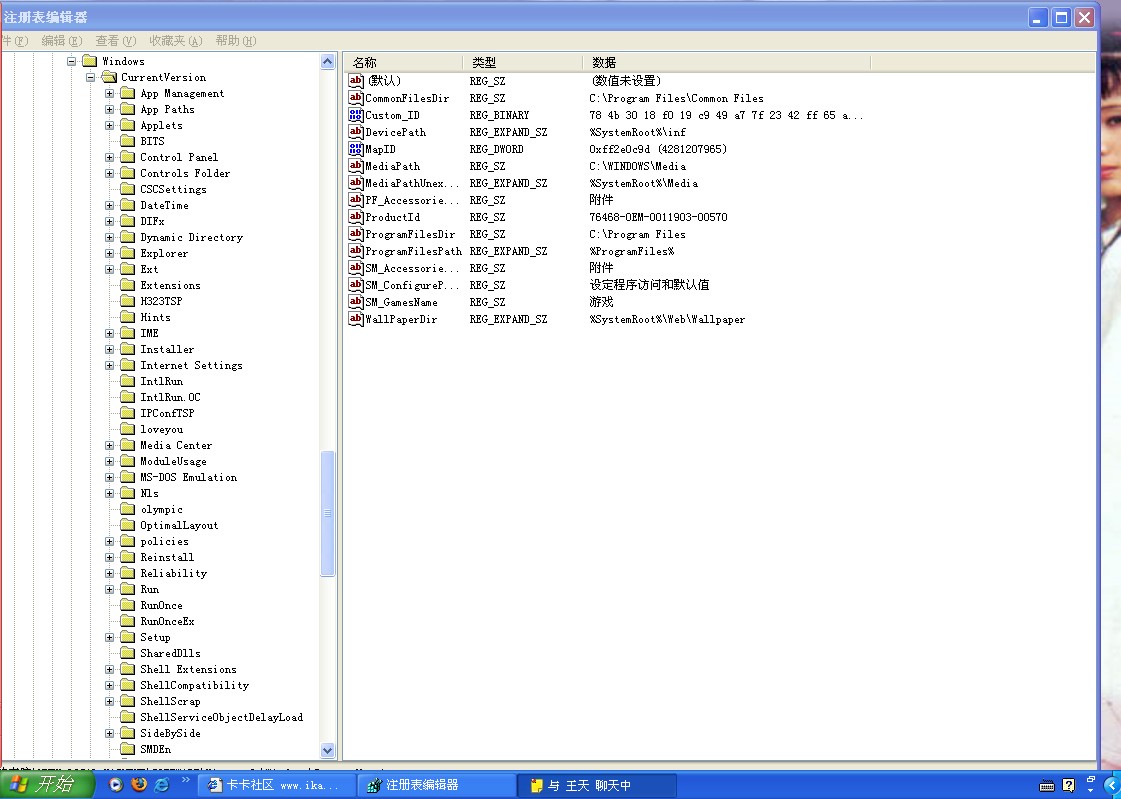Open the 编辑(E) menu
1121x799 pixels.
61,41
